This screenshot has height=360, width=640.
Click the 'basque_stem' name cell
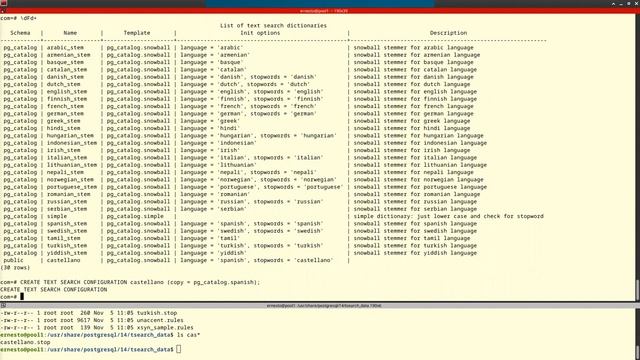[x=65, y=62]
